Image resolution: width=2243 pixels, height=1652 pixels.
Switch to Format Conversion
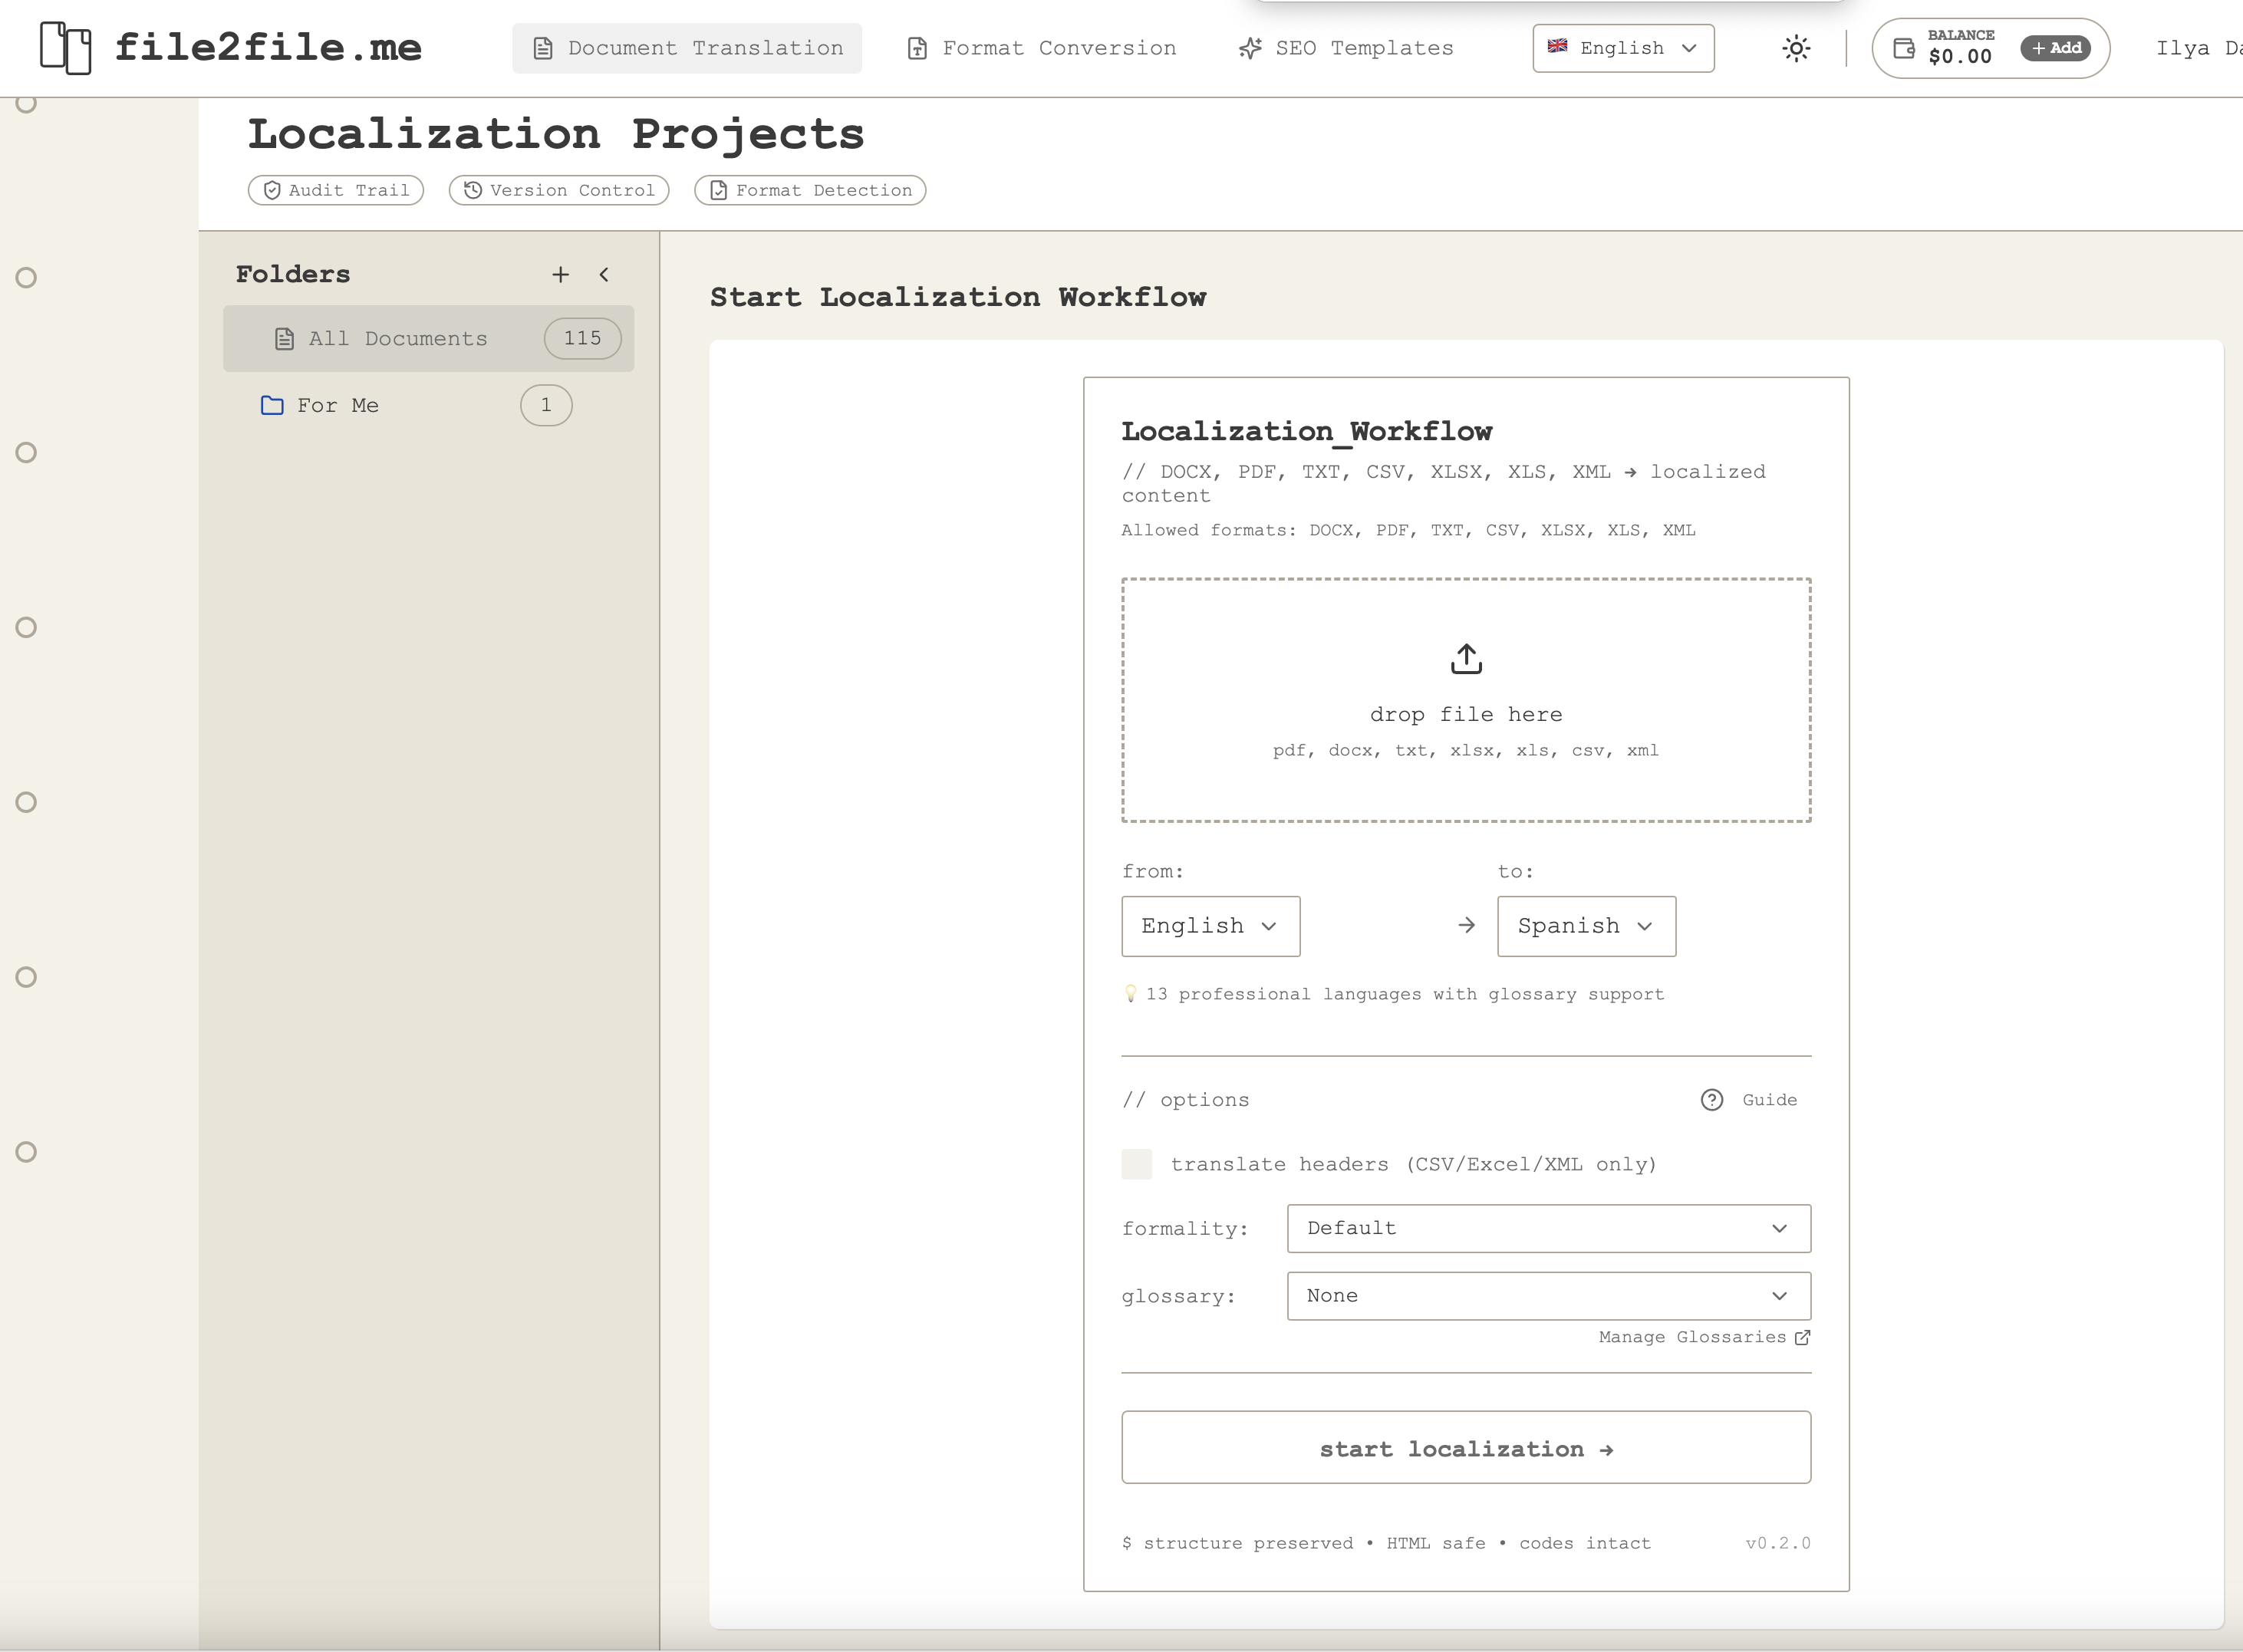pyautogui.click(x=1040, y=47)
